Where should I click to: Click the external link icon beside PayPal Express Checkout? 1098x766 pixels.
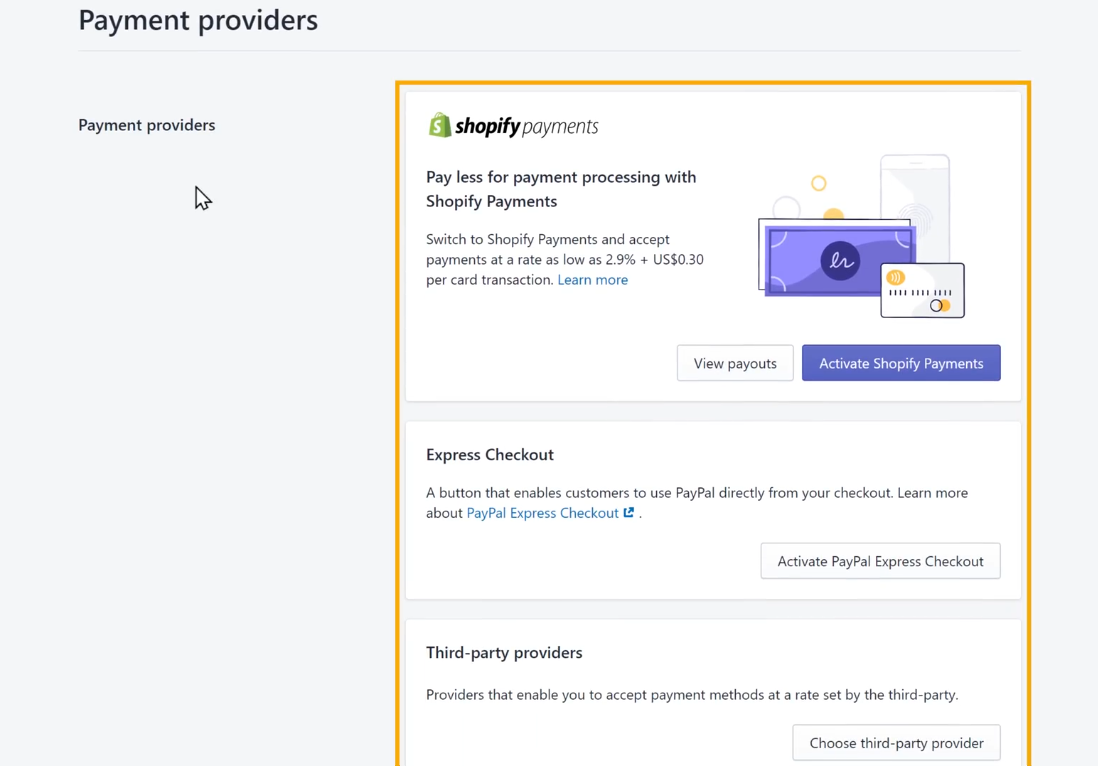pyautogui.click(x=629, y=513)
